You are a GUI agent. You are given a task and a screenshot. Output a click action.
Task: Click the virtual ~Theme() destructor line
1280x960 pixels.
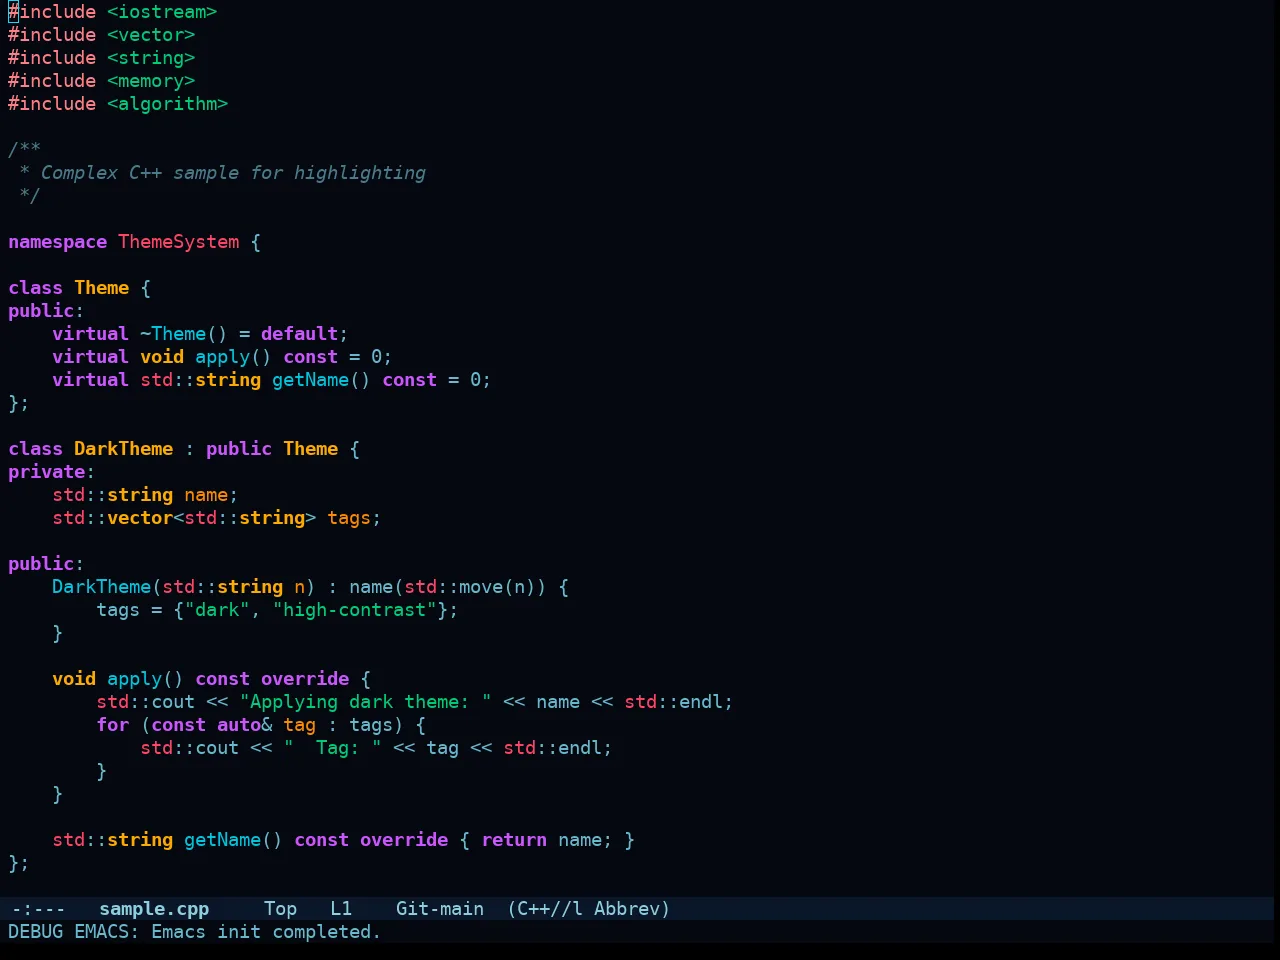click(x=200, y=334)
